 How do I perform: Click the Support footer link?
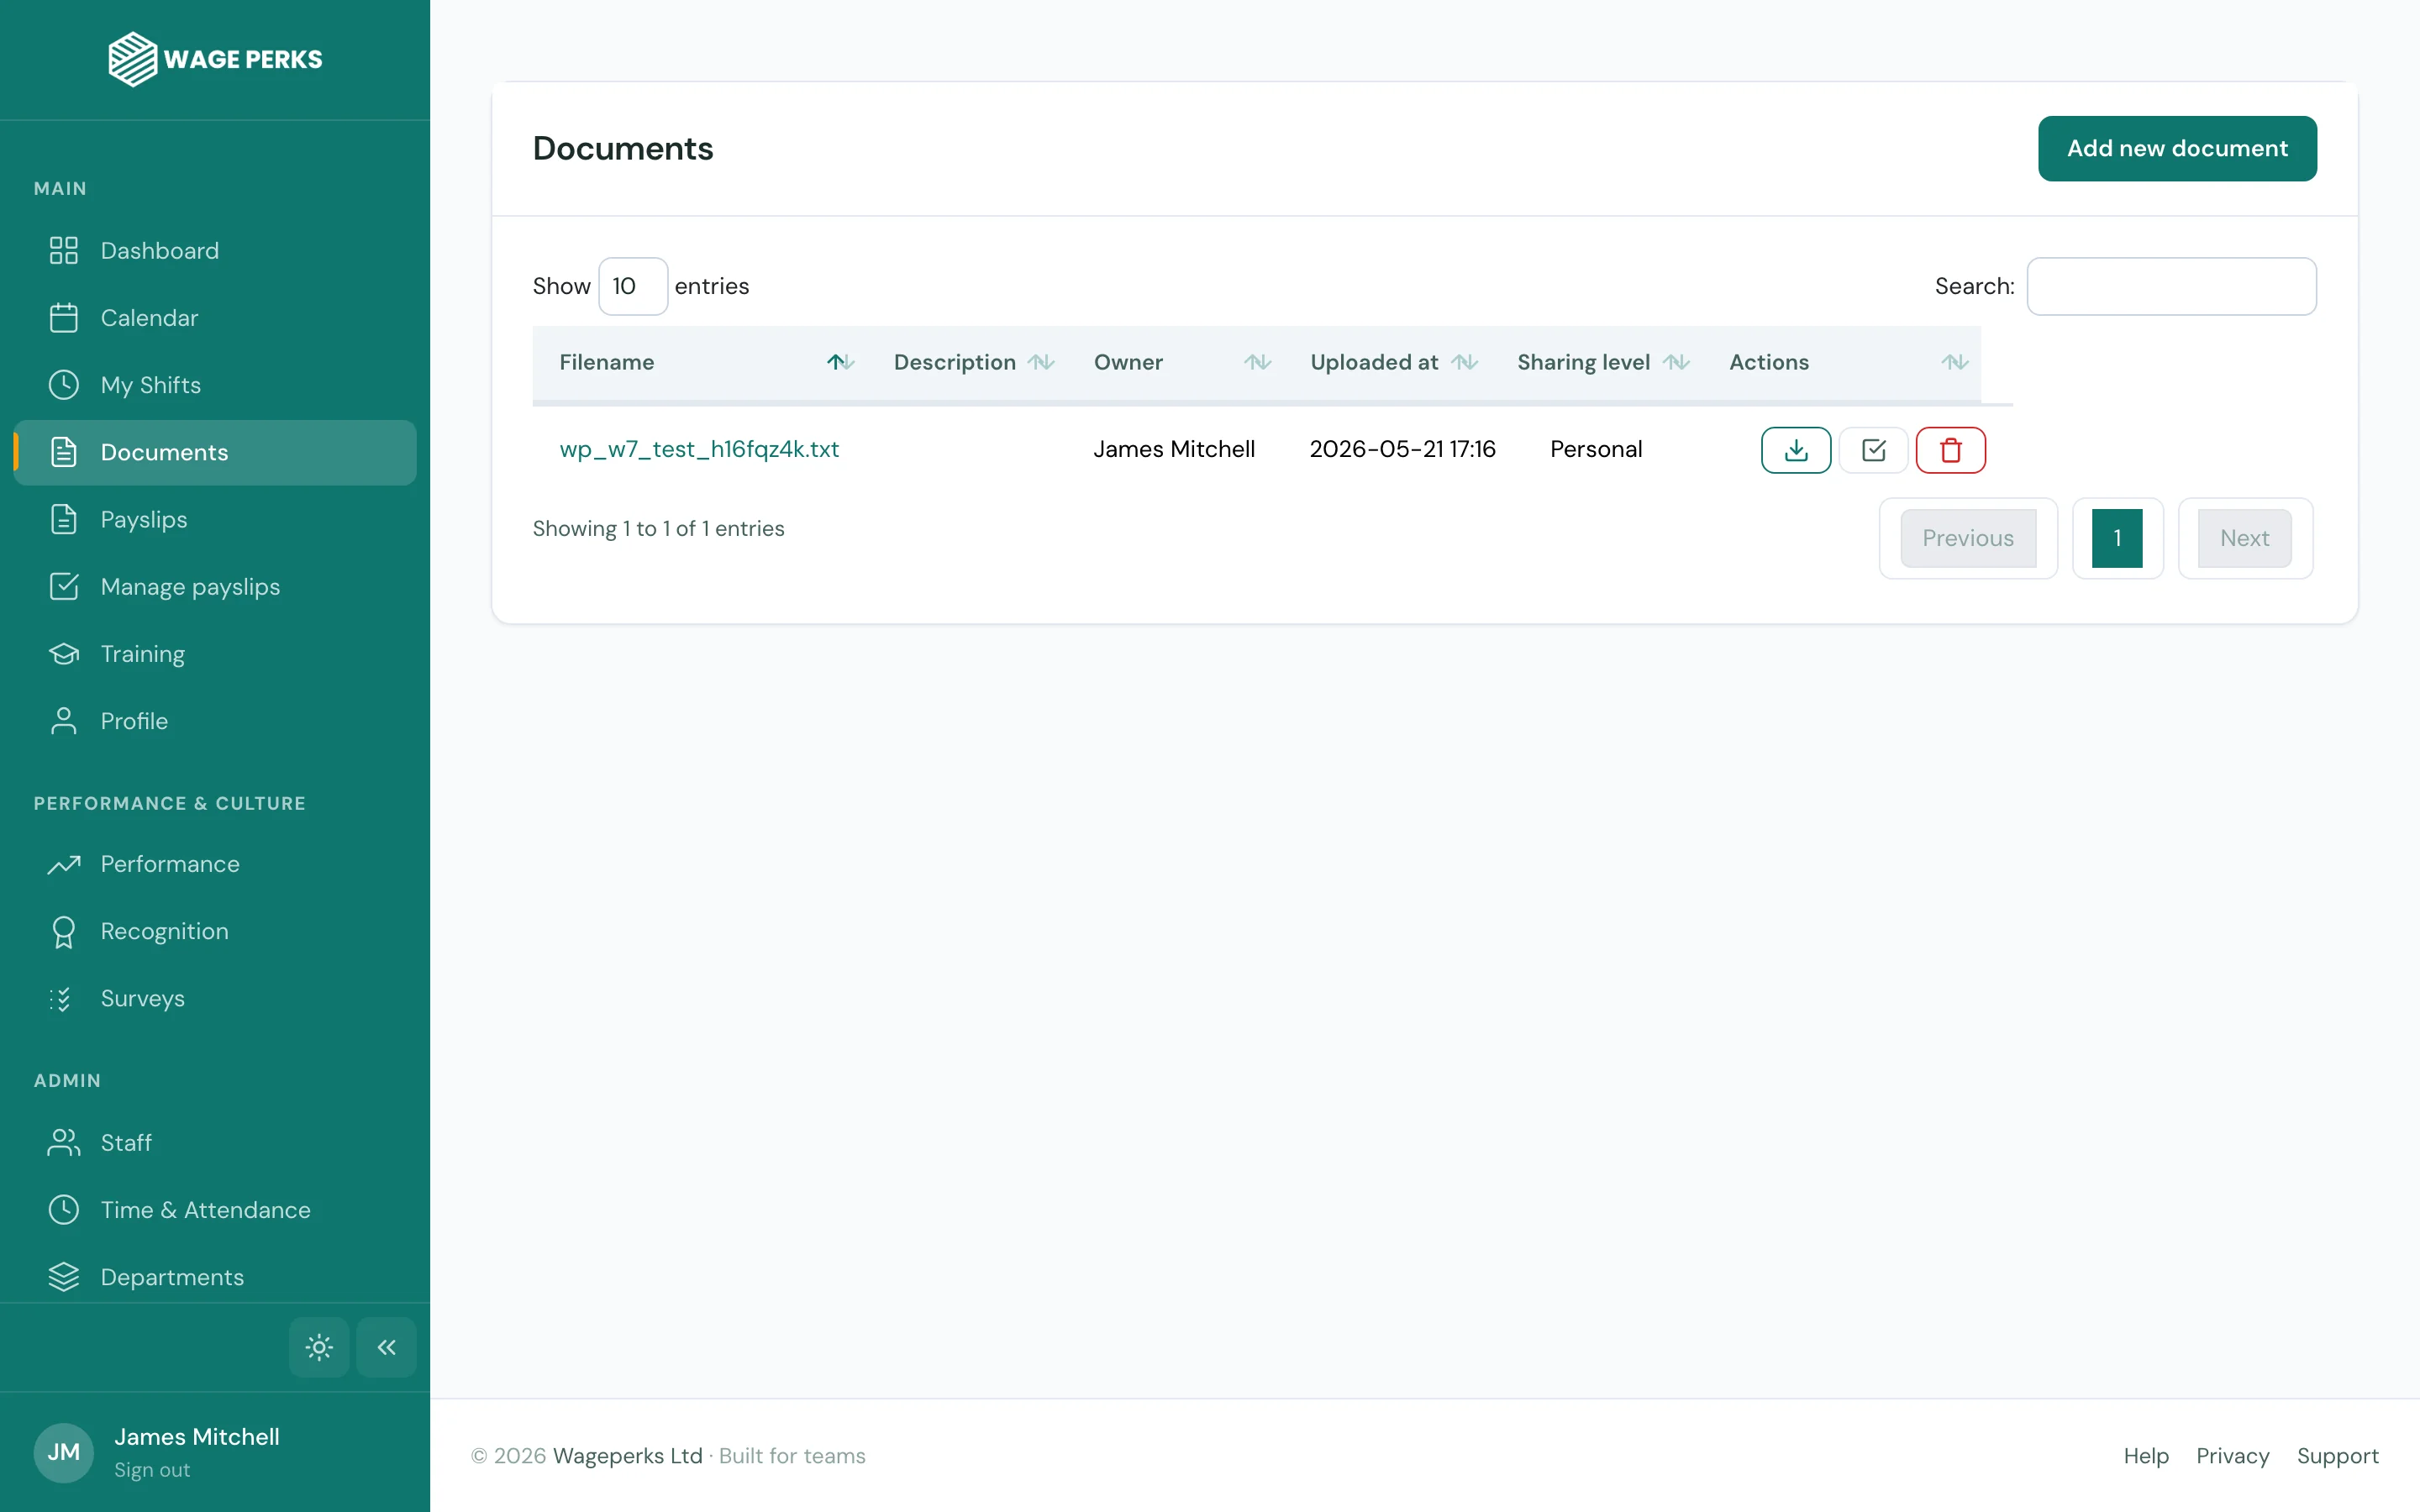pyautogui.click(x=2337, y=1455)
